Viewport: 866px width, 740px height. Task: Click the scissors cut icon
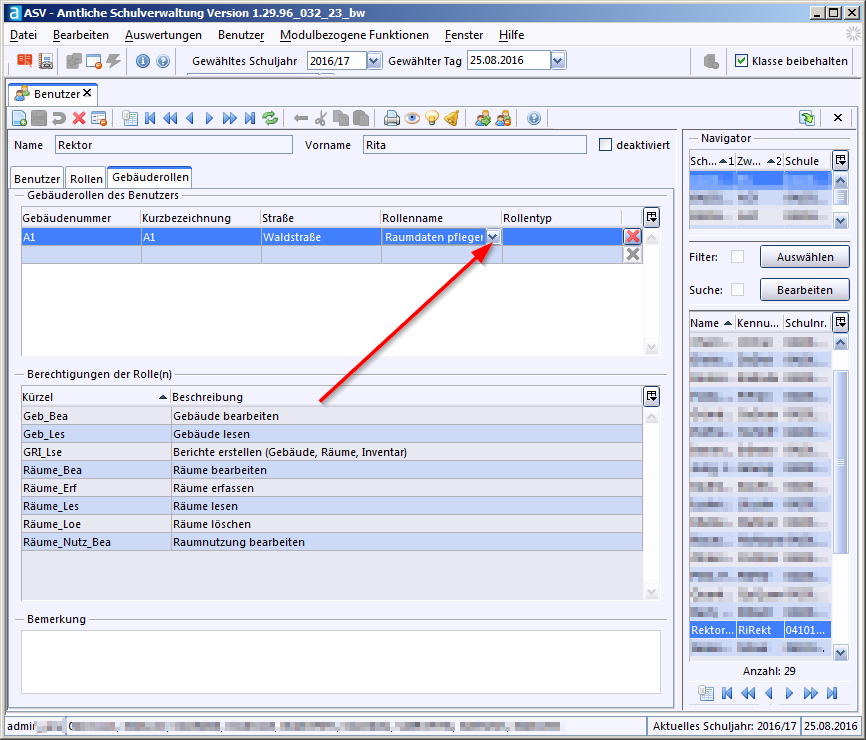tap(320, 118)
